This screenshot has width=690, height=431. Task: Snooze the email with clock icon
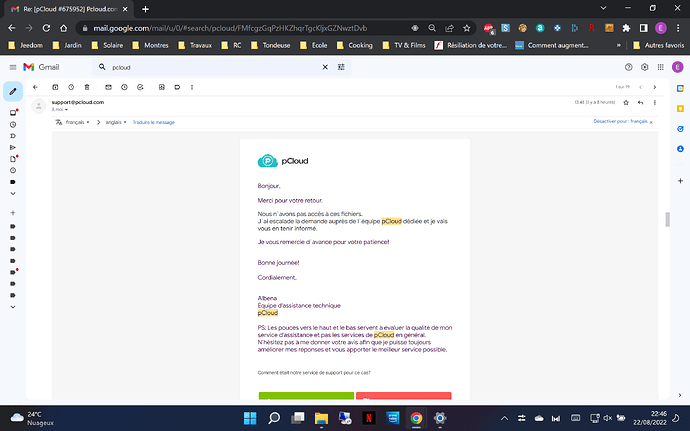click(x=124, y=87)
